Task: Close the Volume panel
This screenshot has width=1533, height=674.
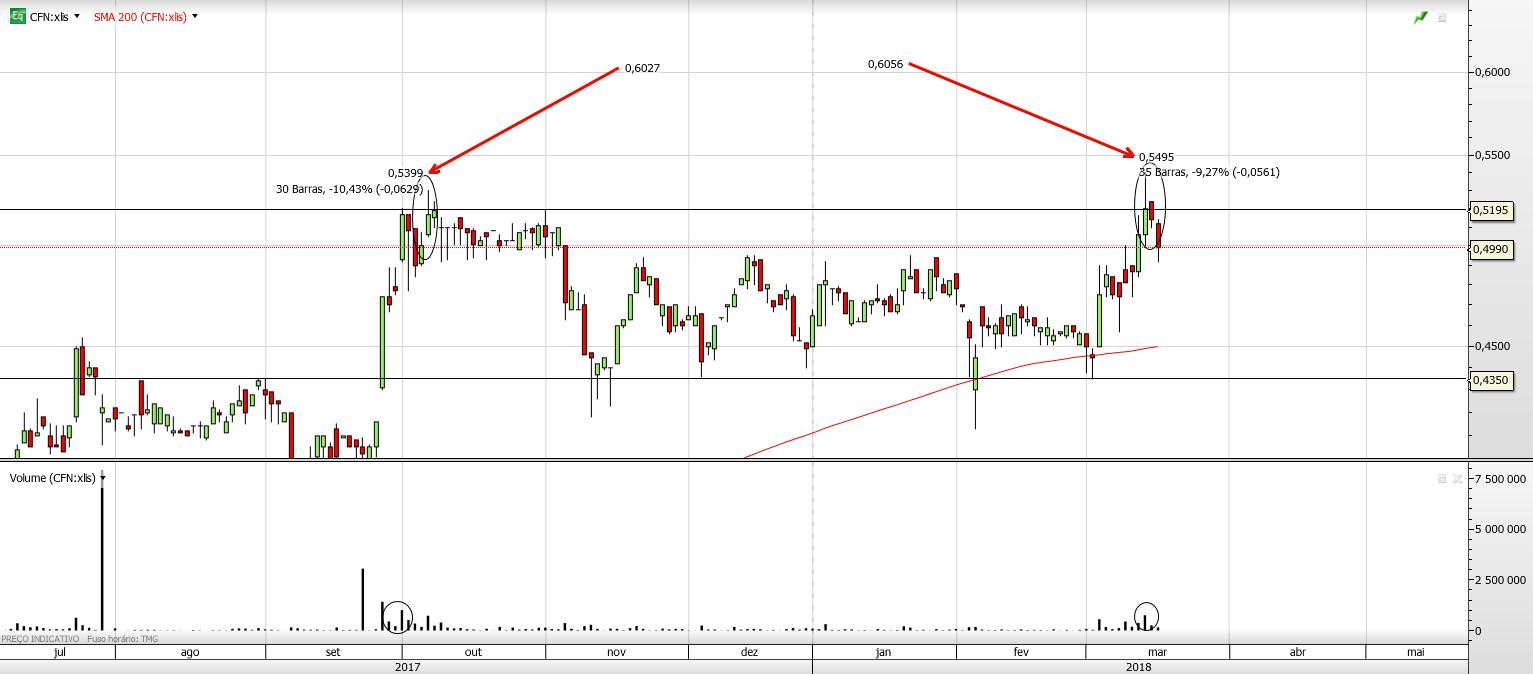Action: [1457, 478]
